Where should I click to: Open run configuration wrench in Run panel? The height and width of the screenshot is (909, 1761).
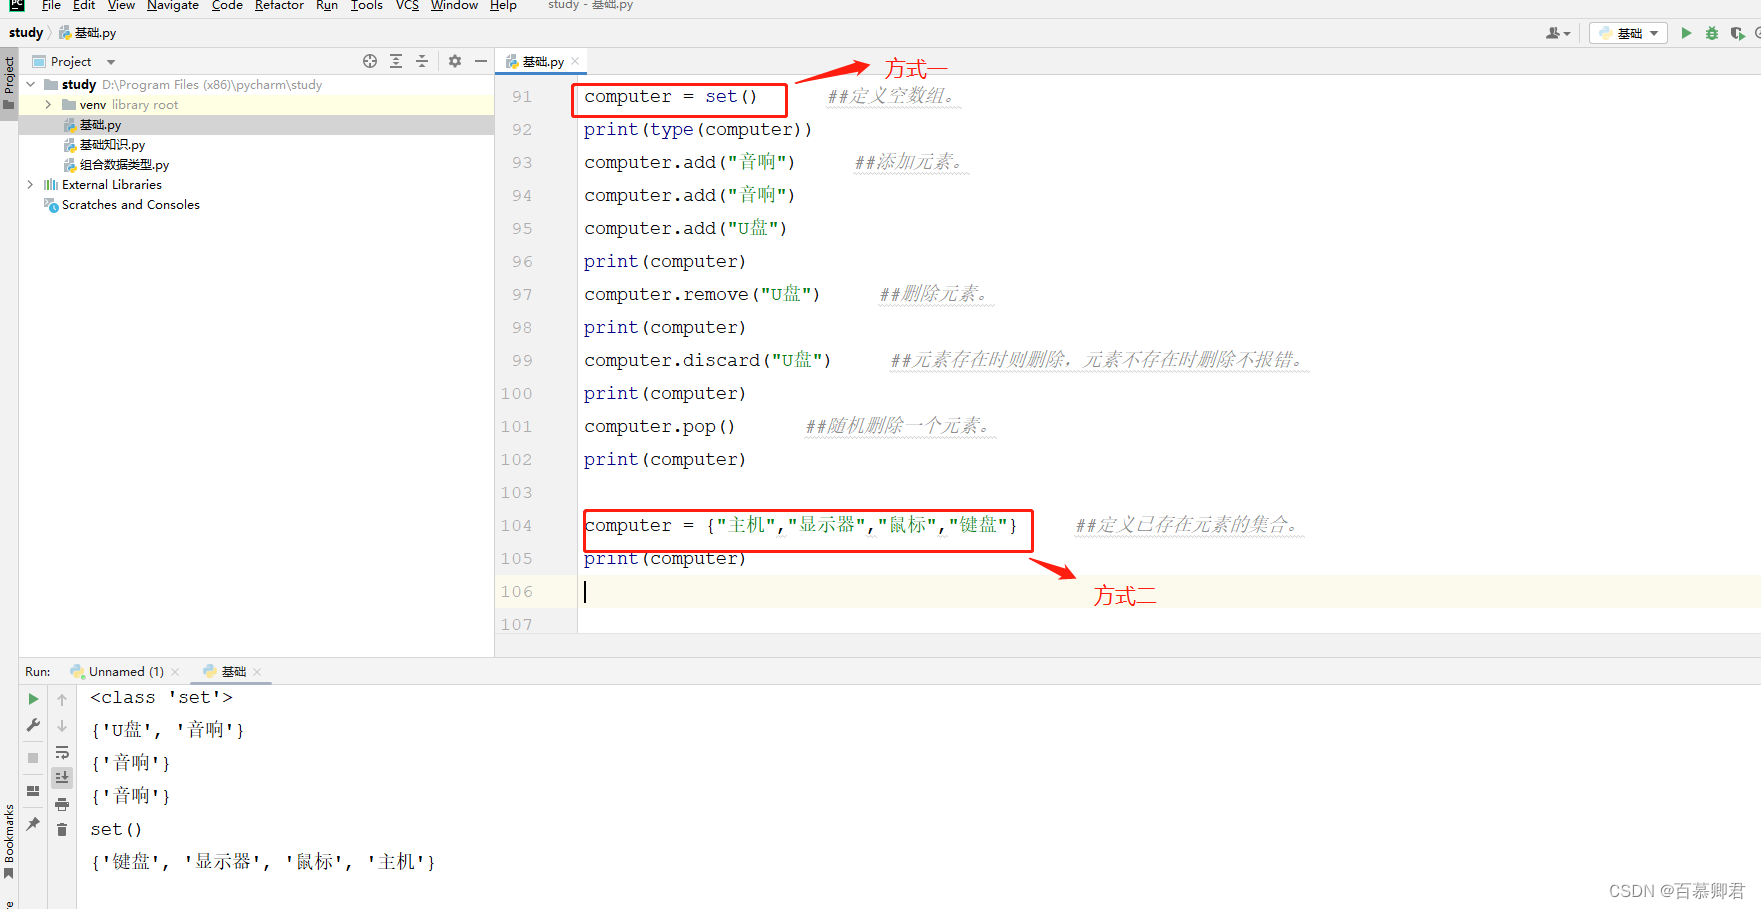coord(33,725)
